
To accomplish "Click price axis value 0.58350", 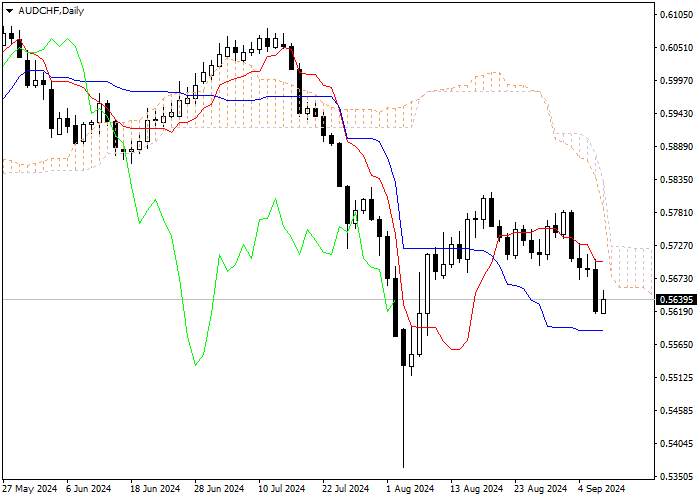I will [x=677, y=179].
